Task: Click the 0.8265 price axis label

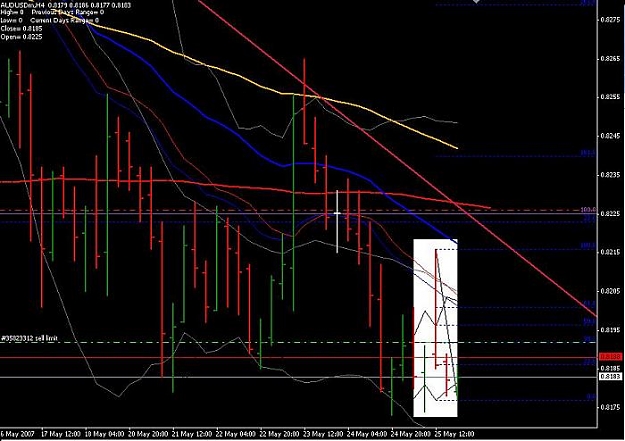Action: click(610, 59)
